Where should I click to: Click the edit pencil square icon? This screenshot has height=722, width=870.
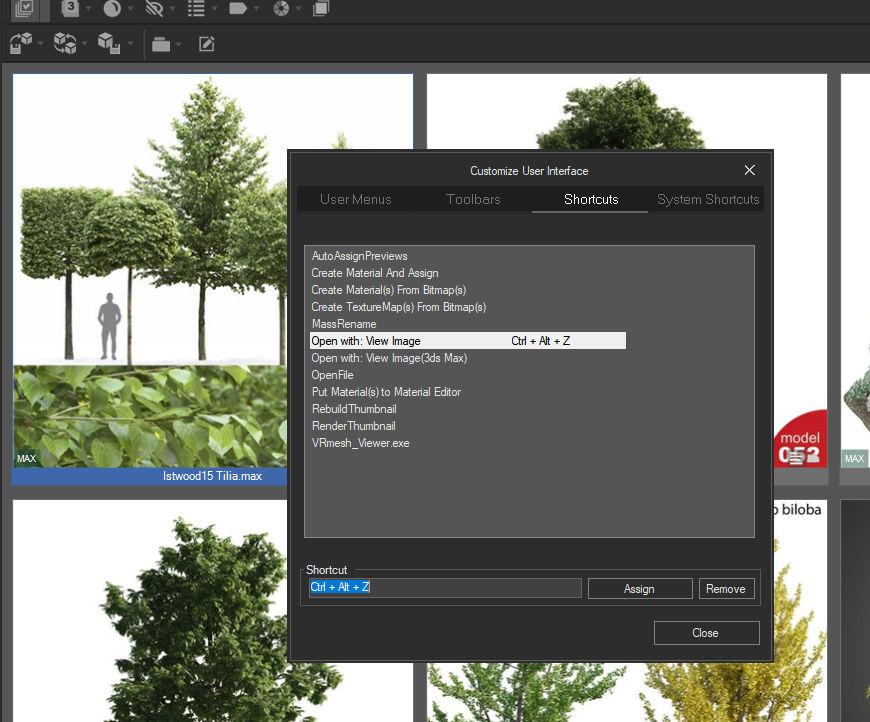click(x=206, y=44)
